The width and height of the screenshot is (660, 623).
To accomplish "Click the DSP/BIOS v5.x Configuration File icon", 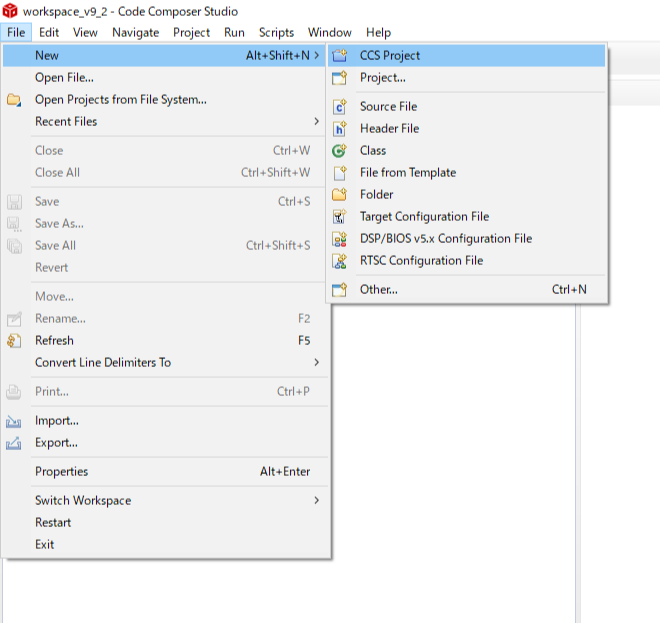I will tap(340, 239).
